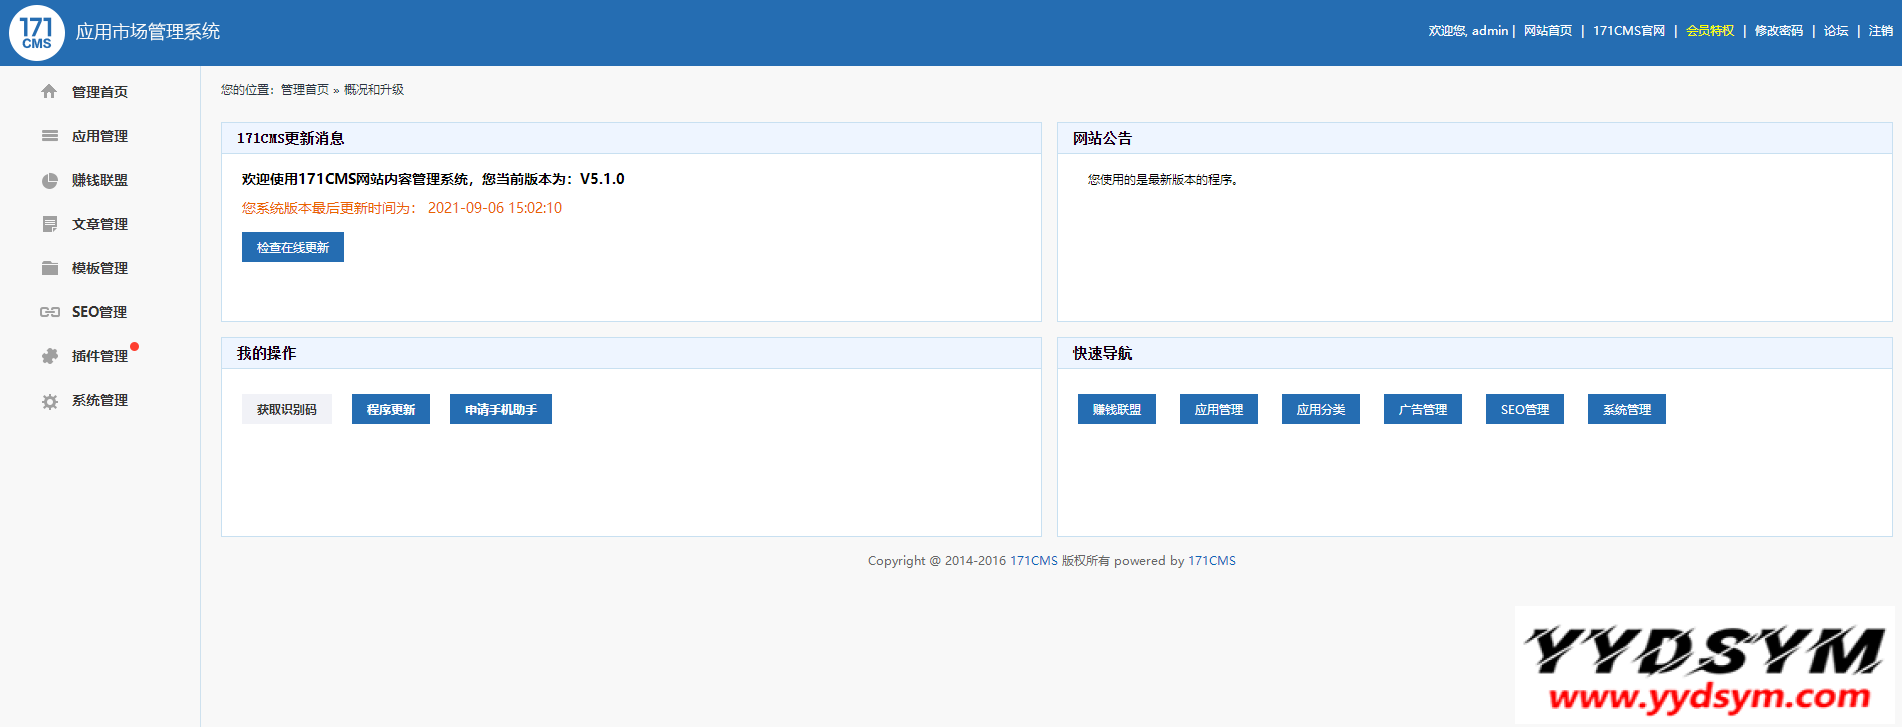
Task: Log out using the 注销 link
Action: click(1880, 31)
